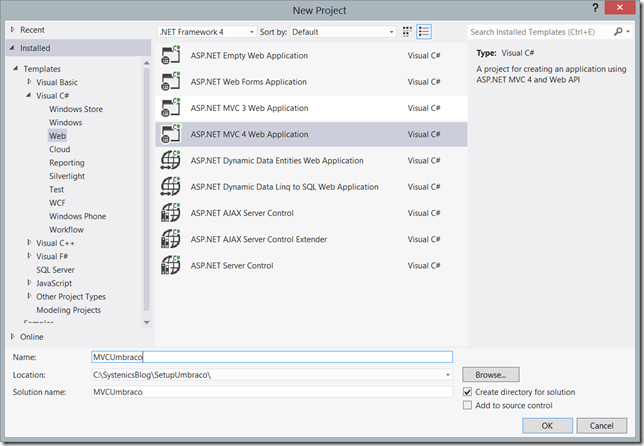The height and width of the screenshot is (446, 644).
Task: Open the .NET Framework 4 dropdown
Action: [x=207, y=32]
